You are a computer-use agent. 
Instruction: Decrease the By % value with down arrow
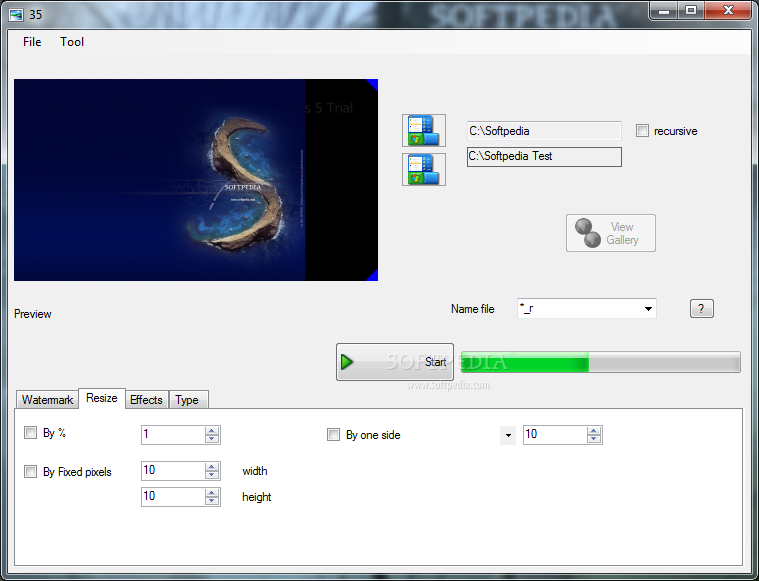tap(212, 439)
